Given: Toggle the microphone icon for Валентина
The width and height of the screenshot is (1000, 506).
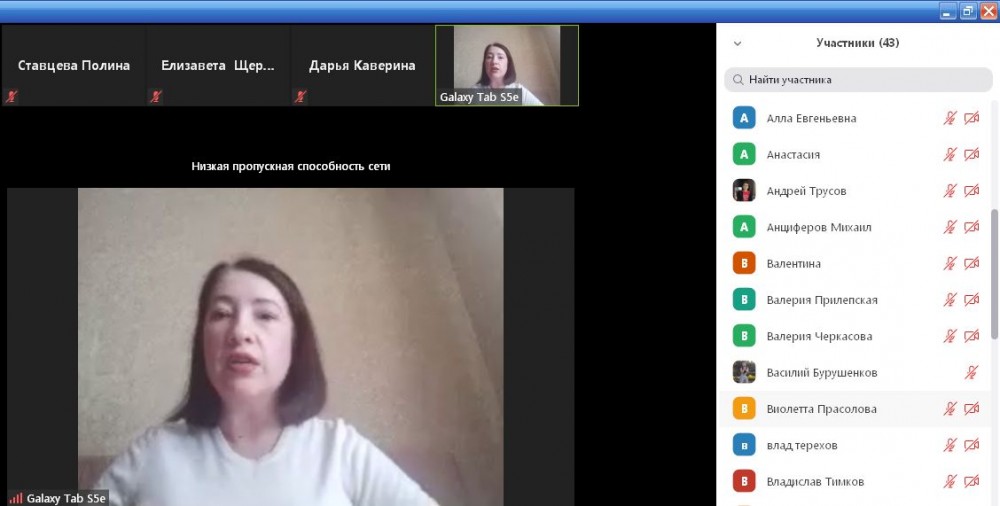Looking at the screenshot, I should [x=950, y=264].
